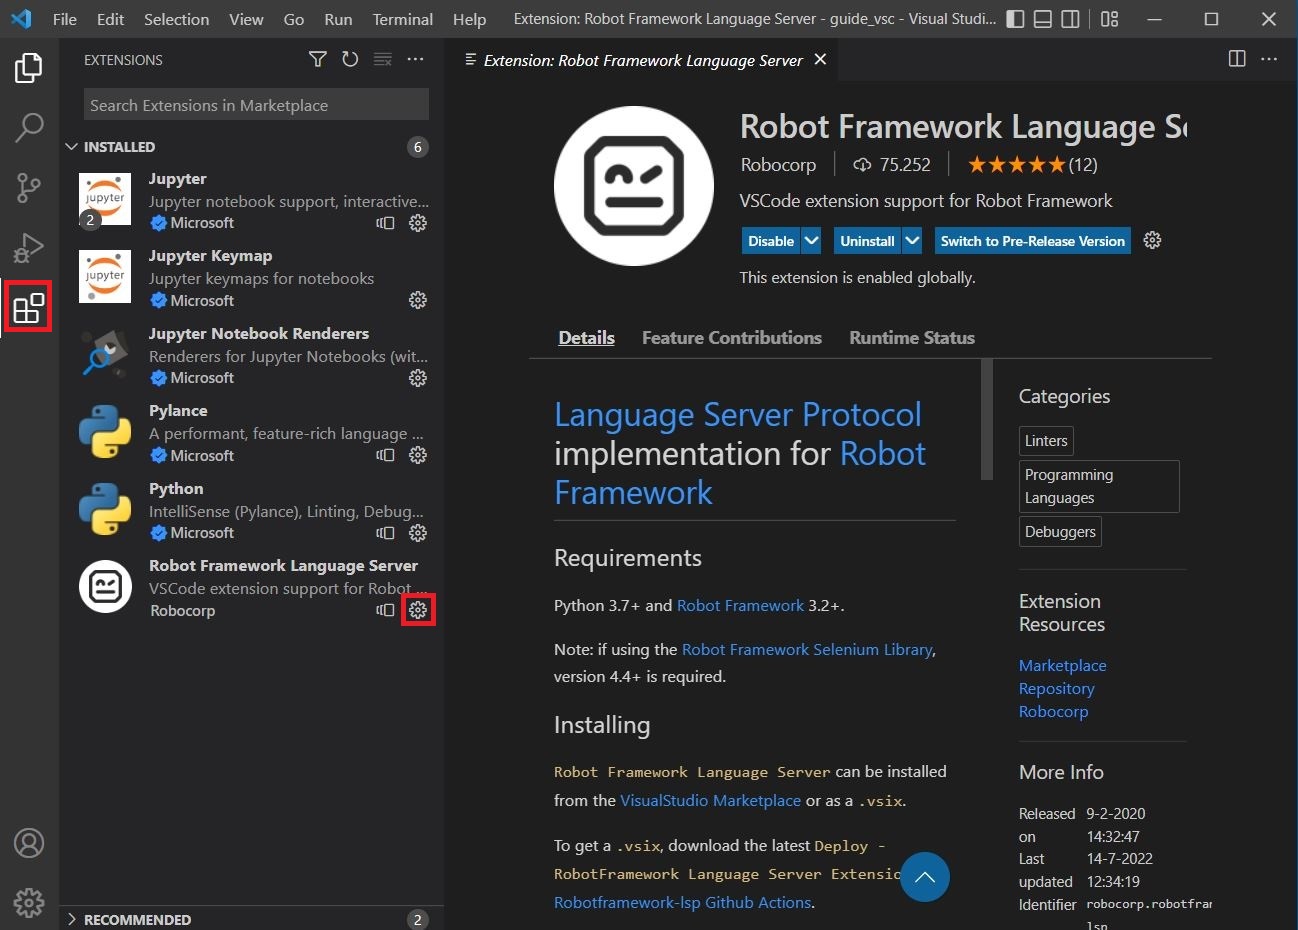The width and height of the screenshot is (1298, 930).
Task: Open the Search view in activity bar
Action: 29,127
